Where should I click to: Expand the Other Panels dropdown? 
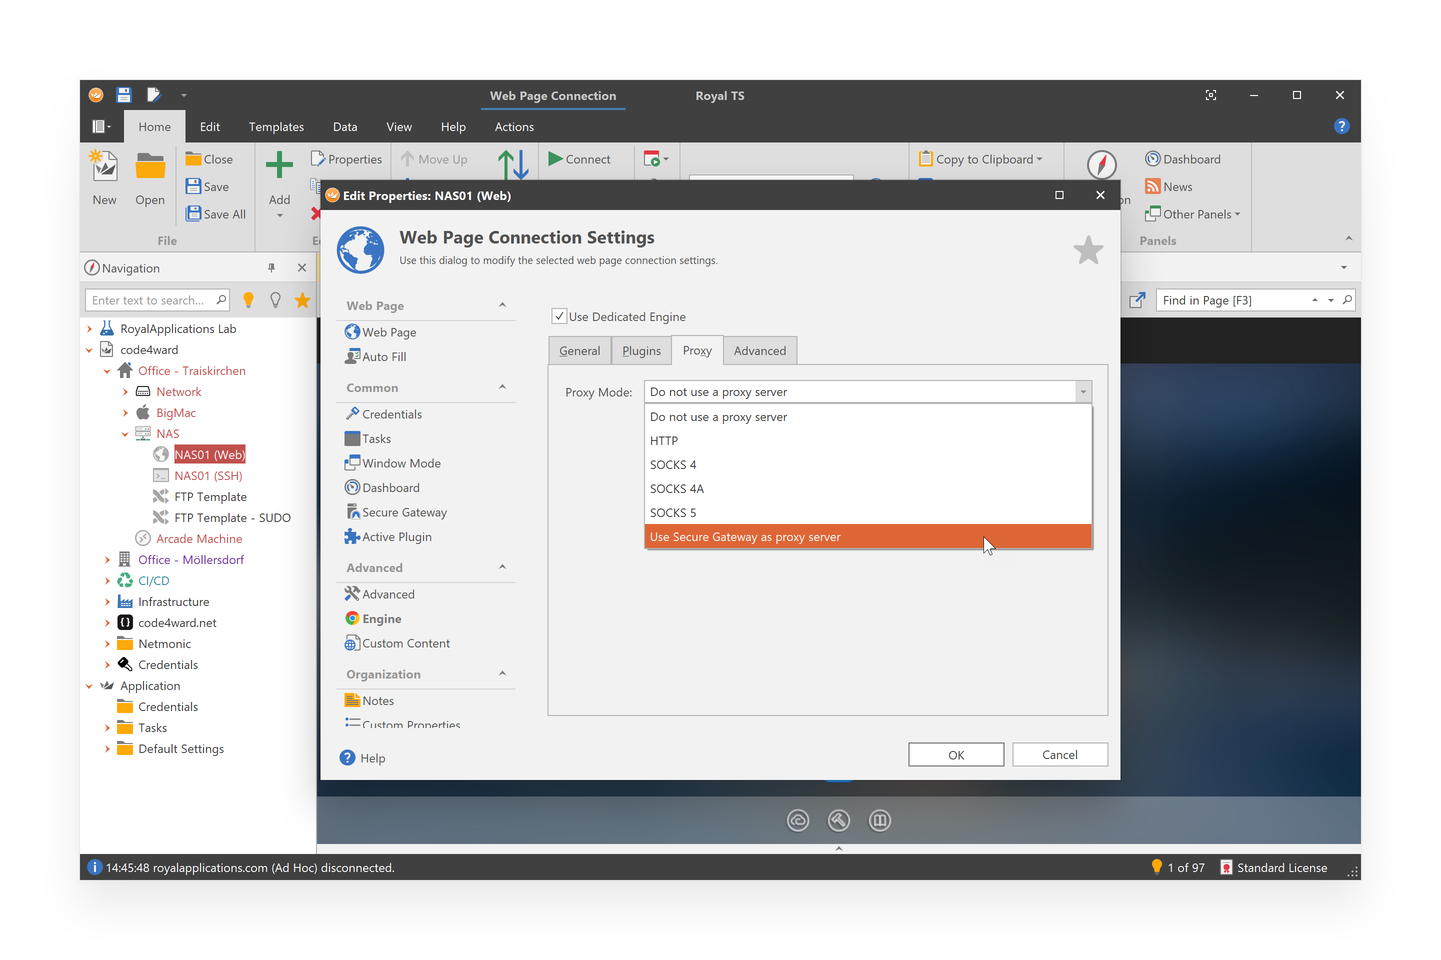tap(1195, 214)
